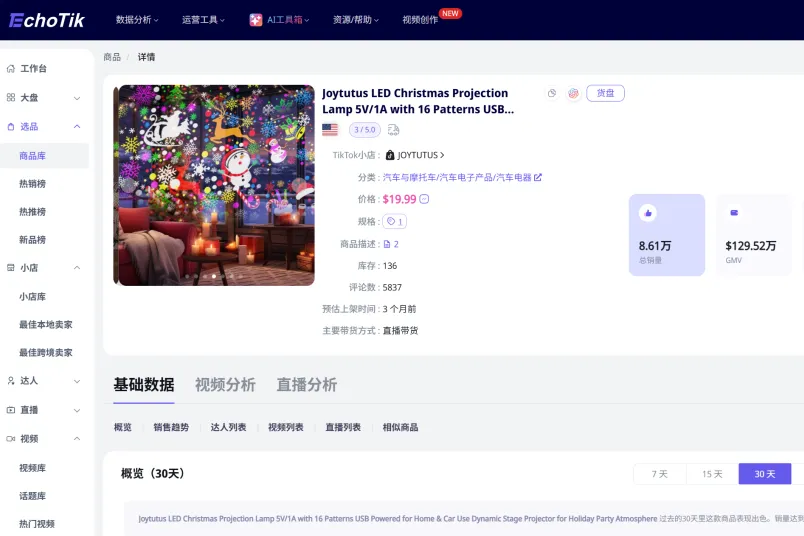Click the colorful round icon left of 货盘
The width and height of the screenshot is (804, 536).
pos(573,94)
